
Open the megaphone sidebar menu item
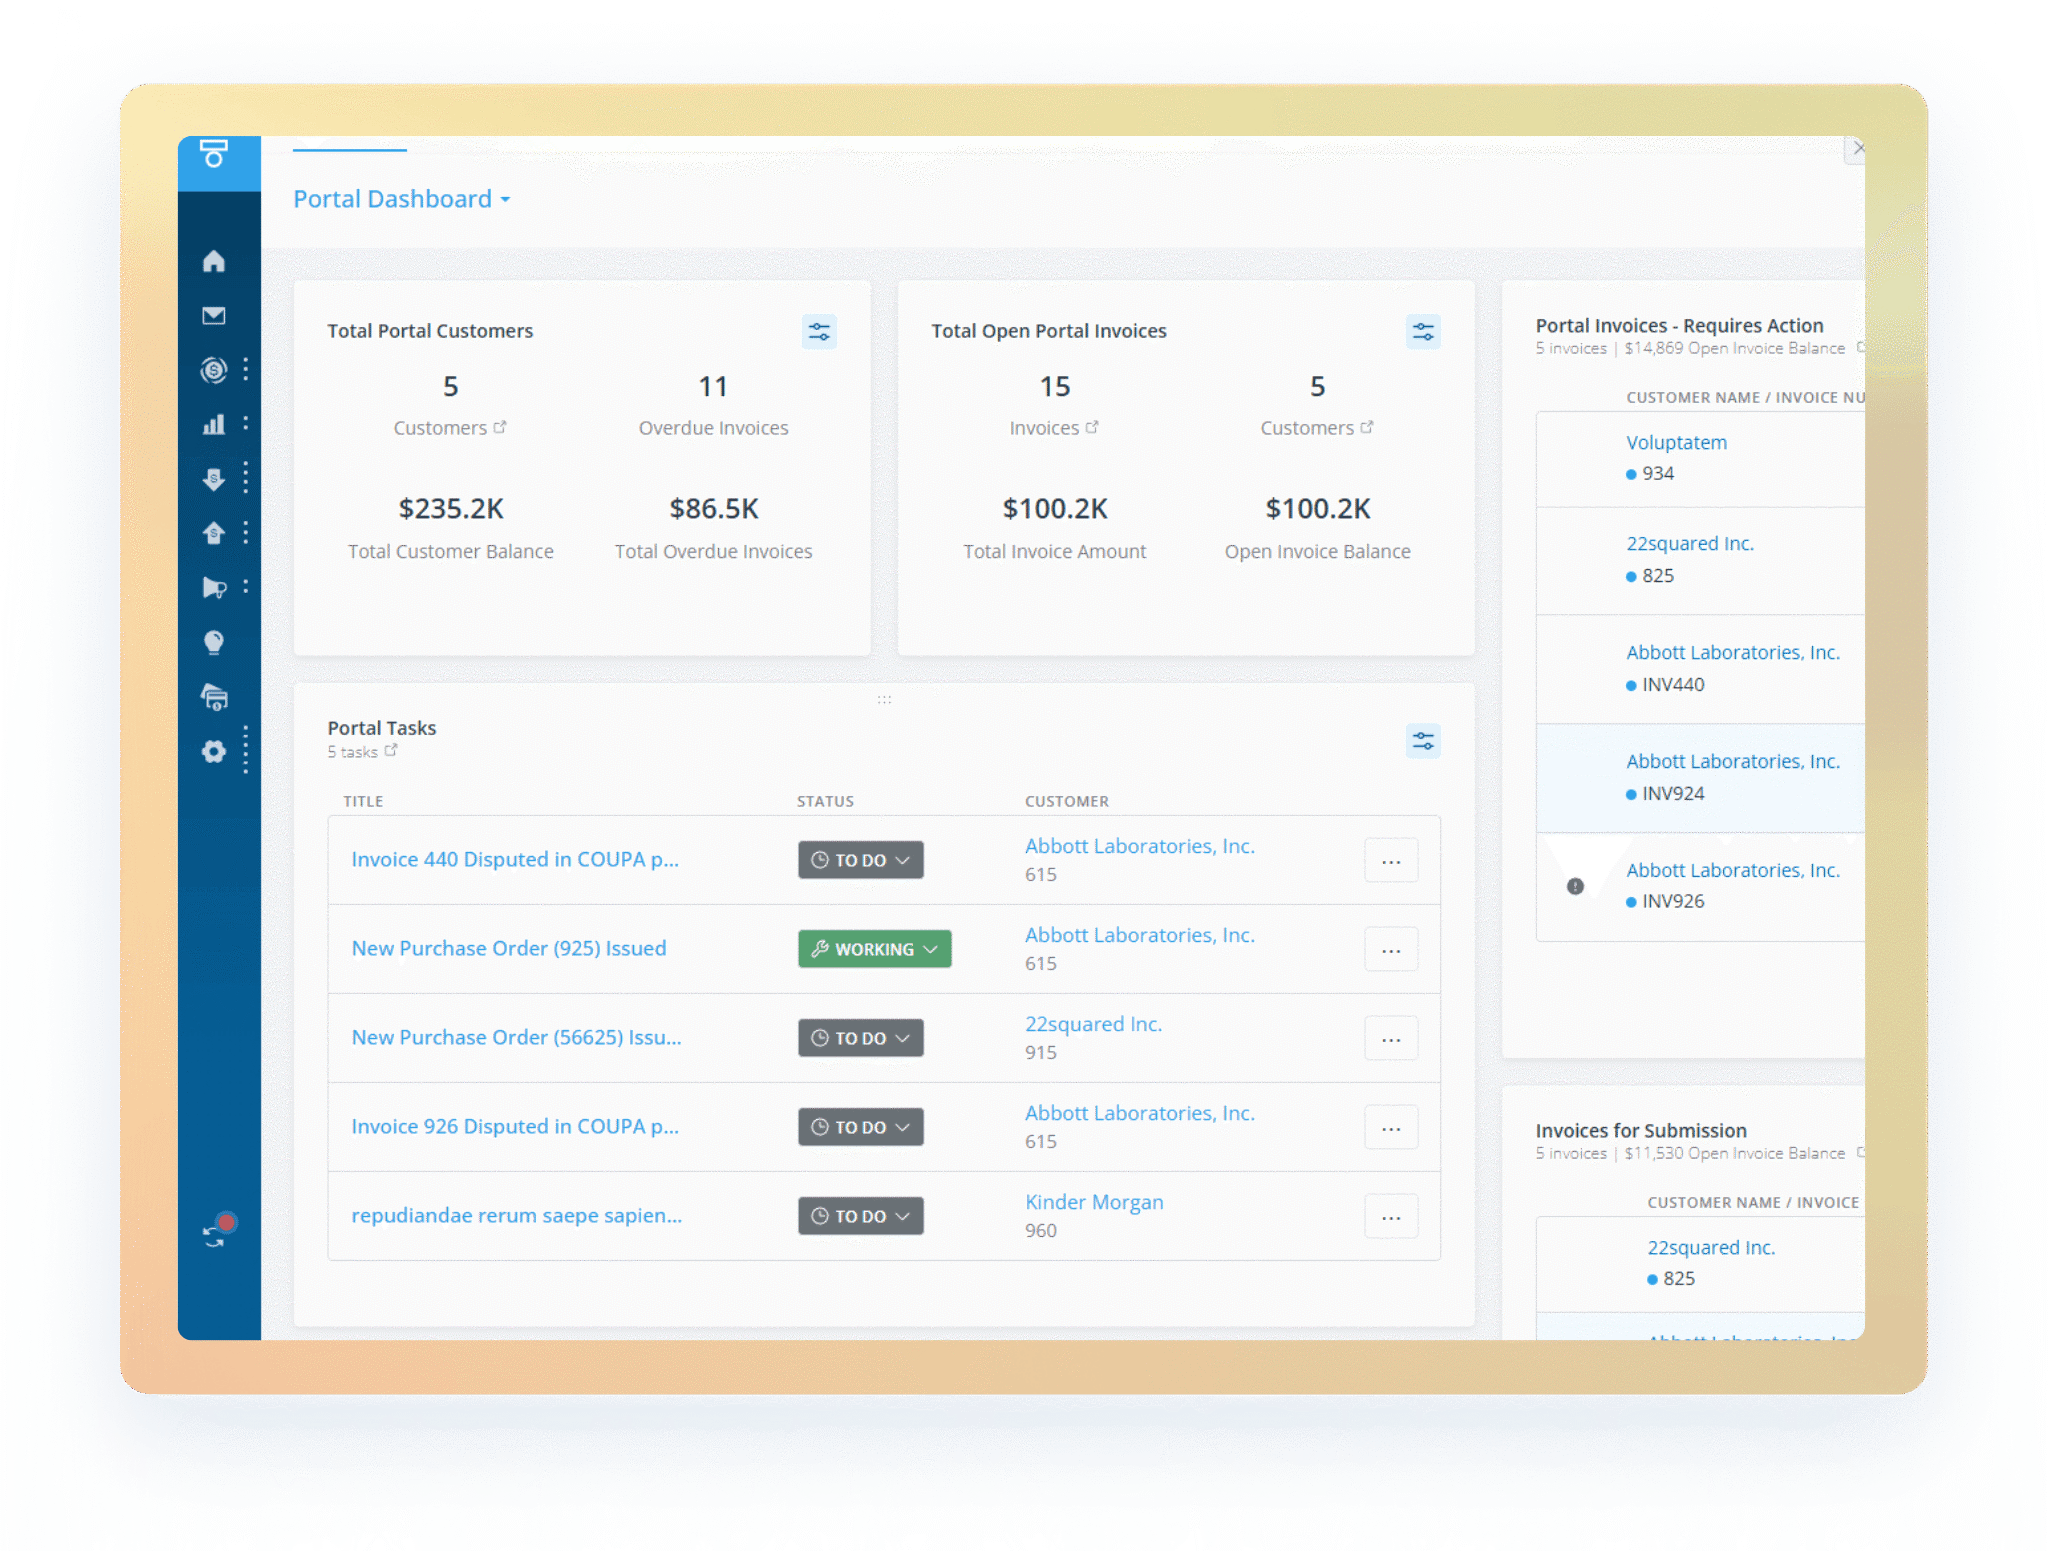(x=214, y=587)
